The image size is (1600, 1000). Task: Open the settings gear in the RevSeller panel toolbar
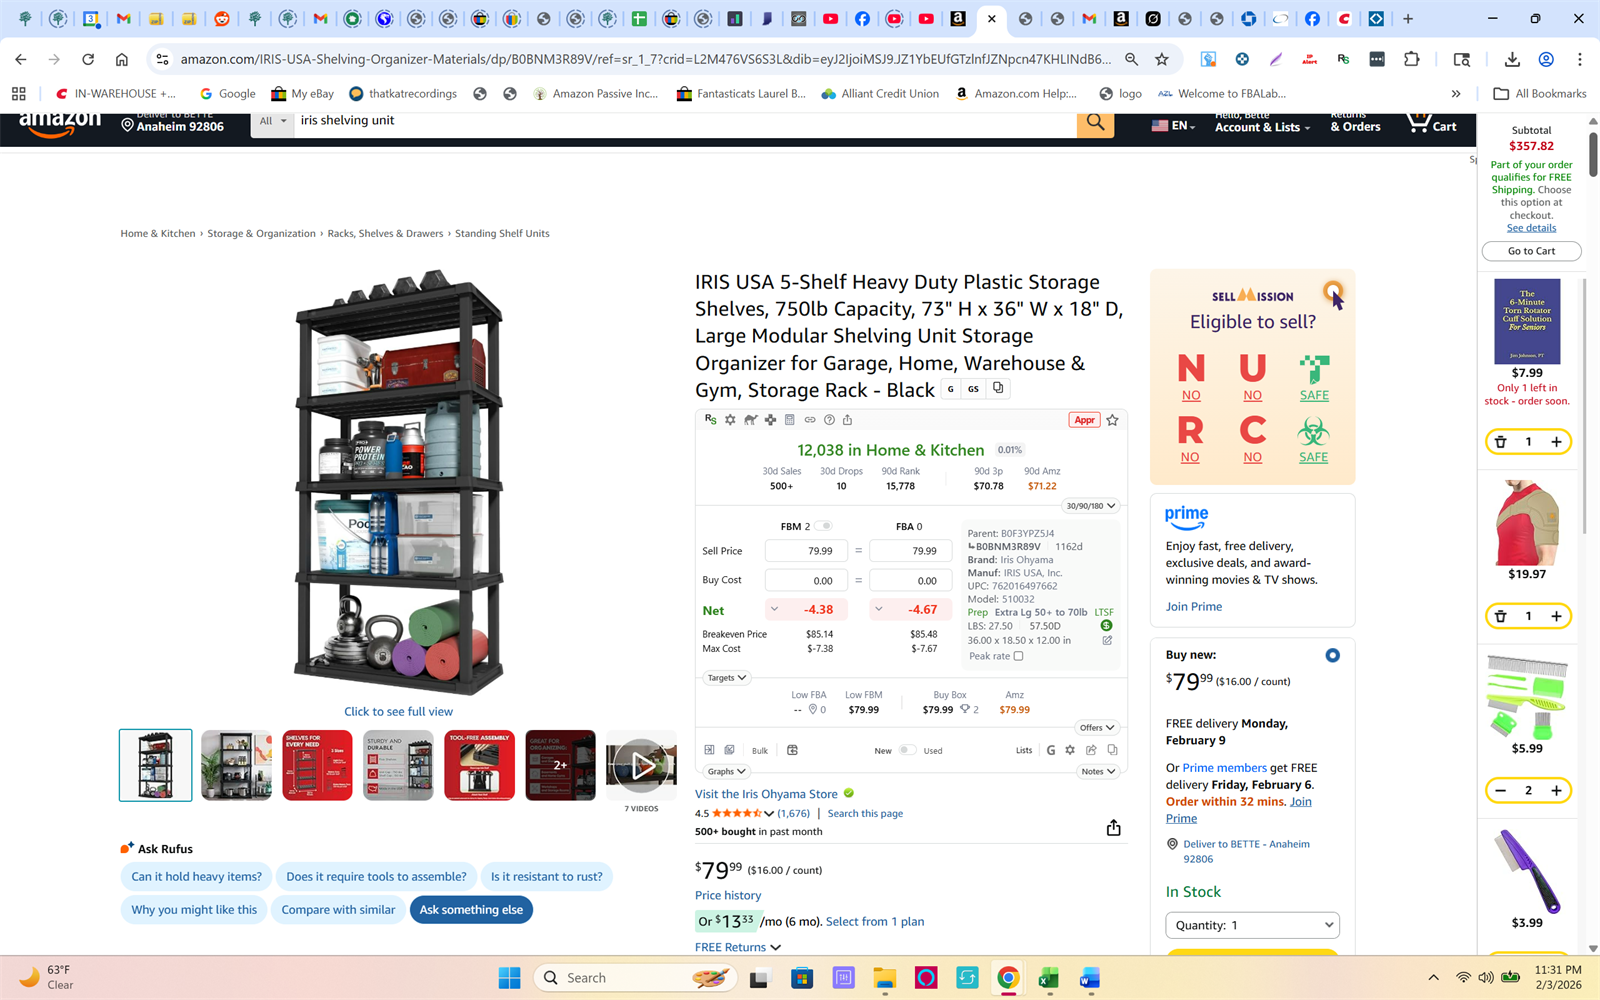[730, 420]
